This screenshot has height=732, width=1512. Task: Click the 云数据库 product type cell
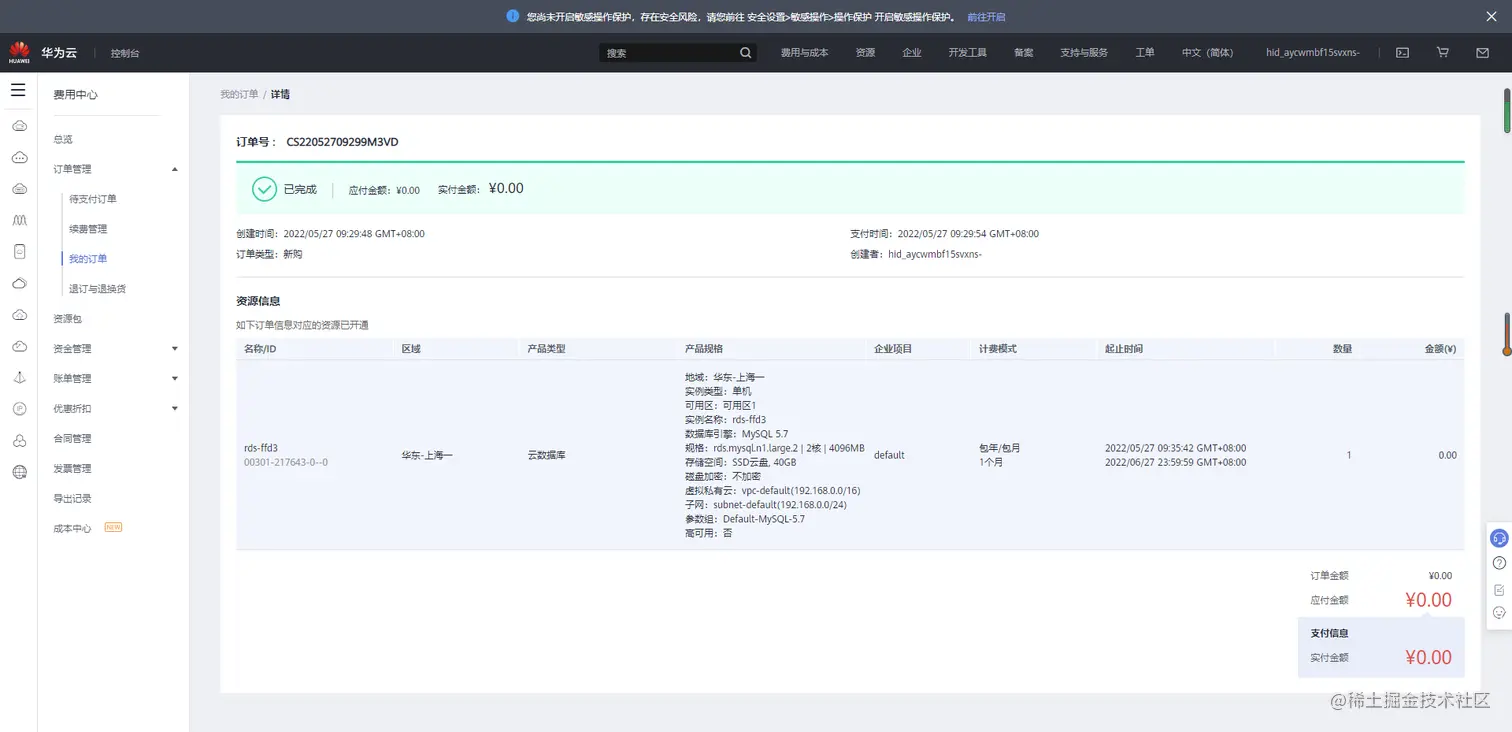(547, 455)
